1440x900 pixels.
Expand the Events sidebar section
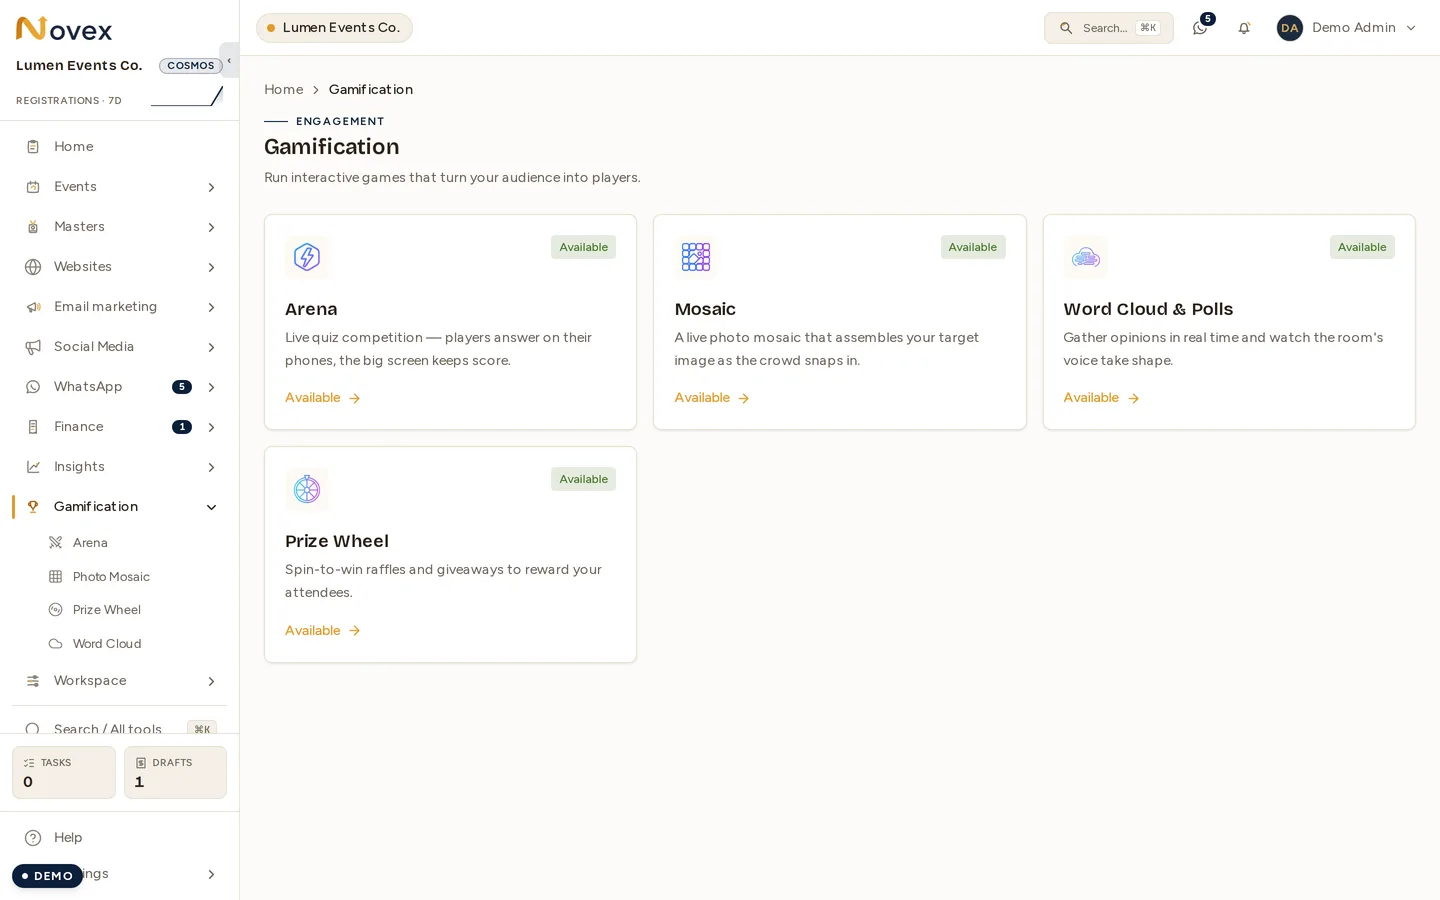(x=211, y=187)
